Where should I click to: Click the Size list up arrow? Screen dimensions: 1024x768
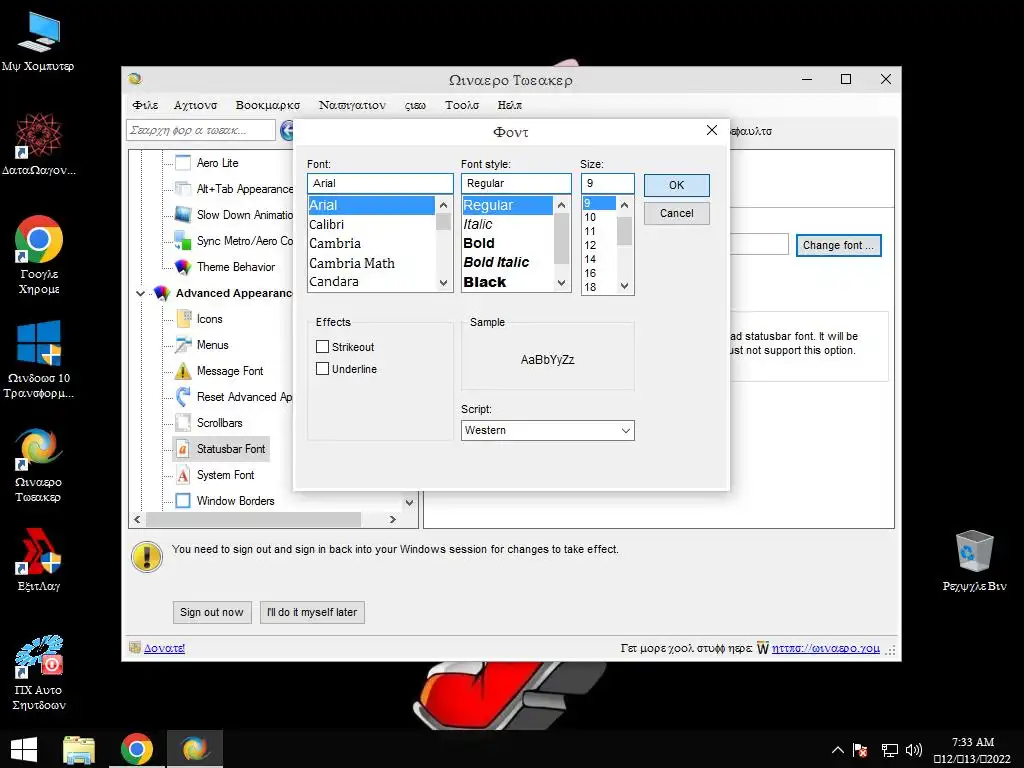[624, 205]
